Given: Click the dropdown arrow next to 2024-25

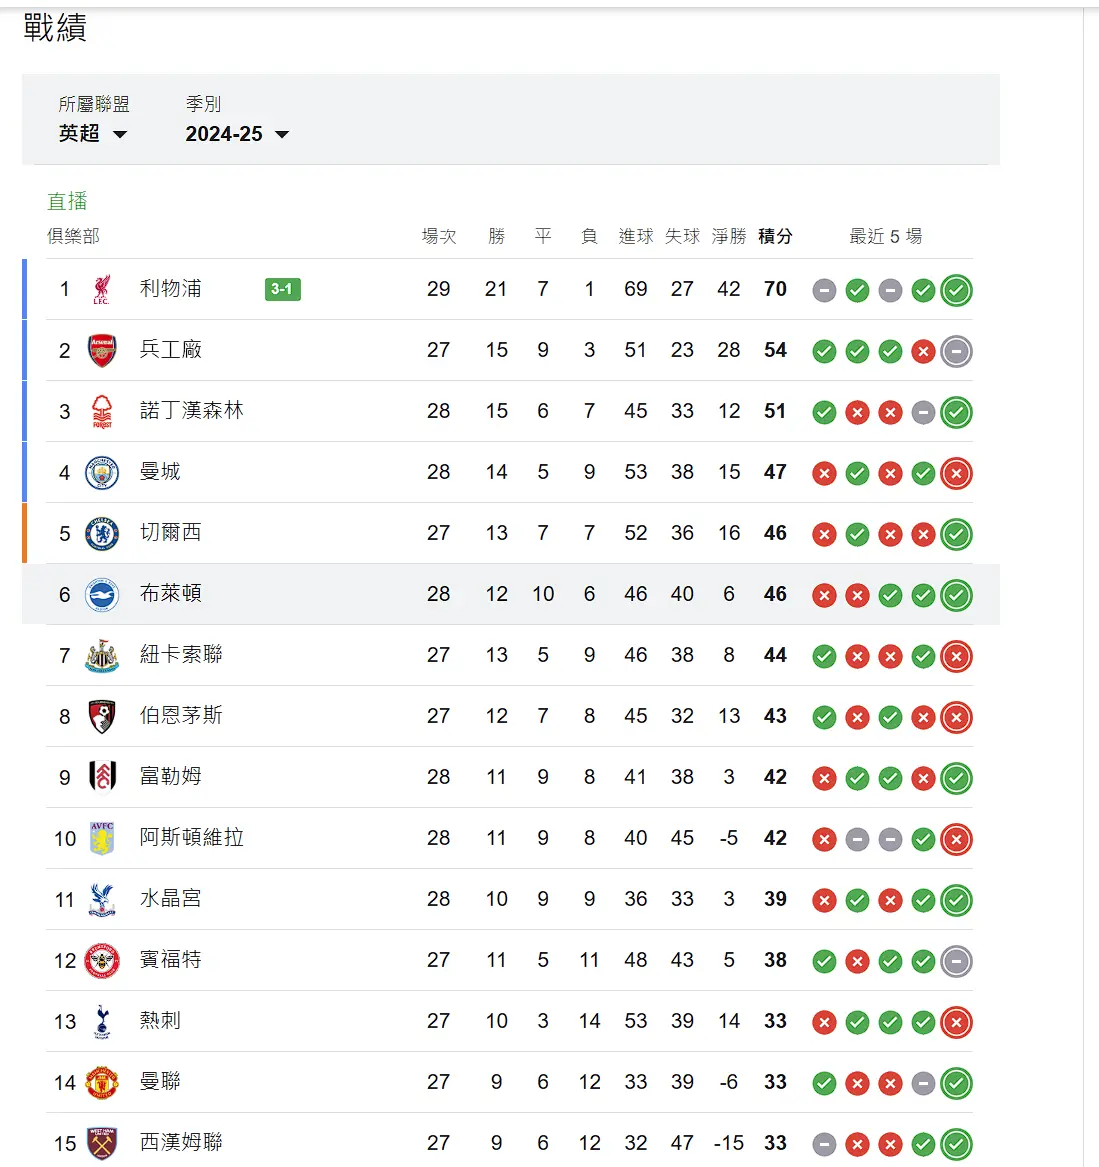Looking at the screenshot, I should click(282, 135).
